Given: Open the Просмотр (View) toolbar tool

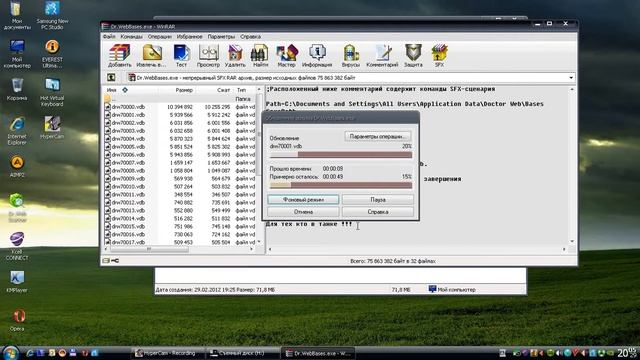Looking at the screenshot, I should tap(208, 56).
